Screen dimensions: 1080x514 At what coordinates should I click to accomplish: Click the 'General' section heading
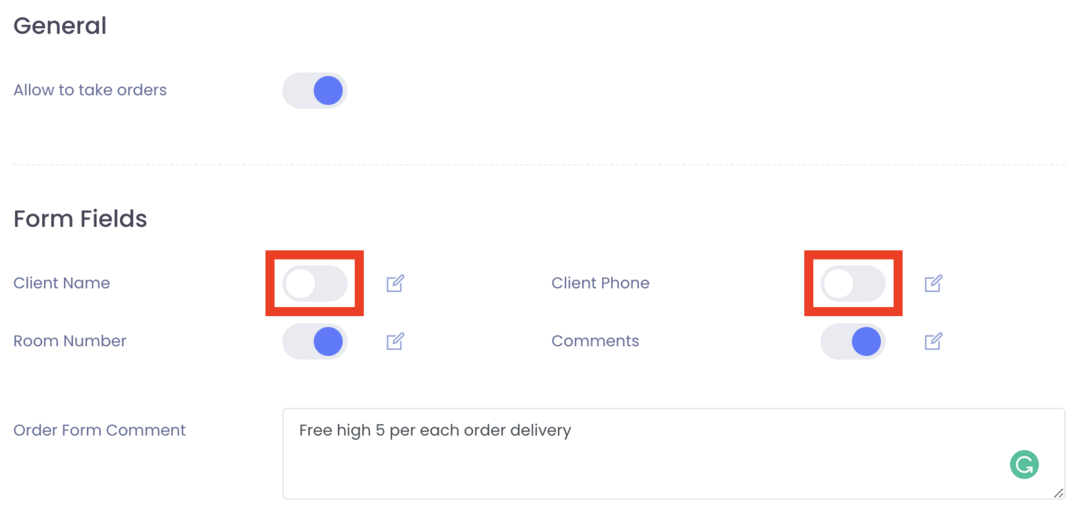pos(60,25)
